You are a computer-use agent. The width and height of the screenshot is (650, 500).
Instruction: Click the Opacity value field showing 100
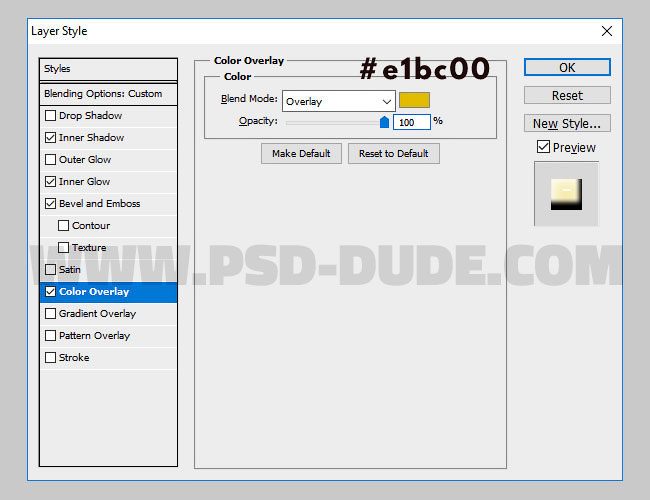[412, 122]
